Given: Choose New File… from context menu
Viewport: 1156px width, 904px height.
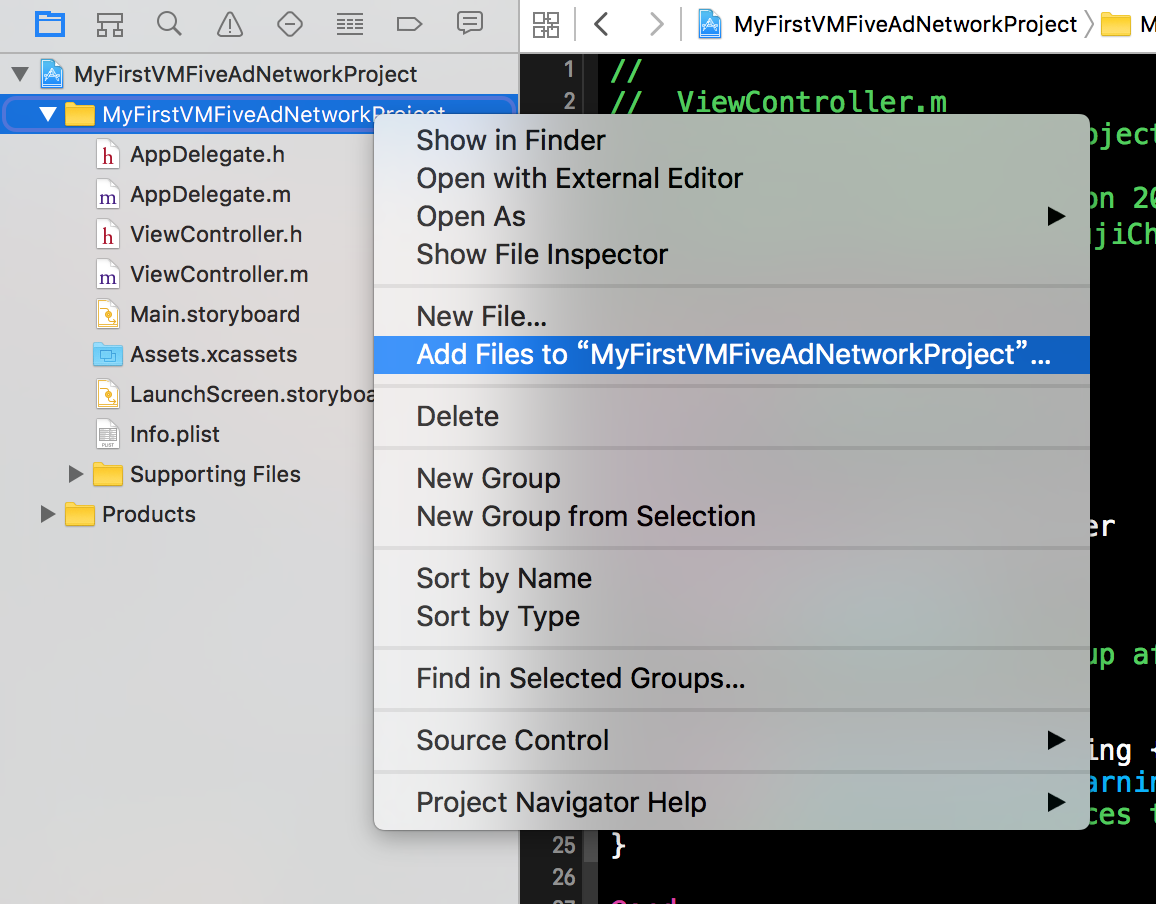Looking at the screenshot, I should click(x=731, y=316).
